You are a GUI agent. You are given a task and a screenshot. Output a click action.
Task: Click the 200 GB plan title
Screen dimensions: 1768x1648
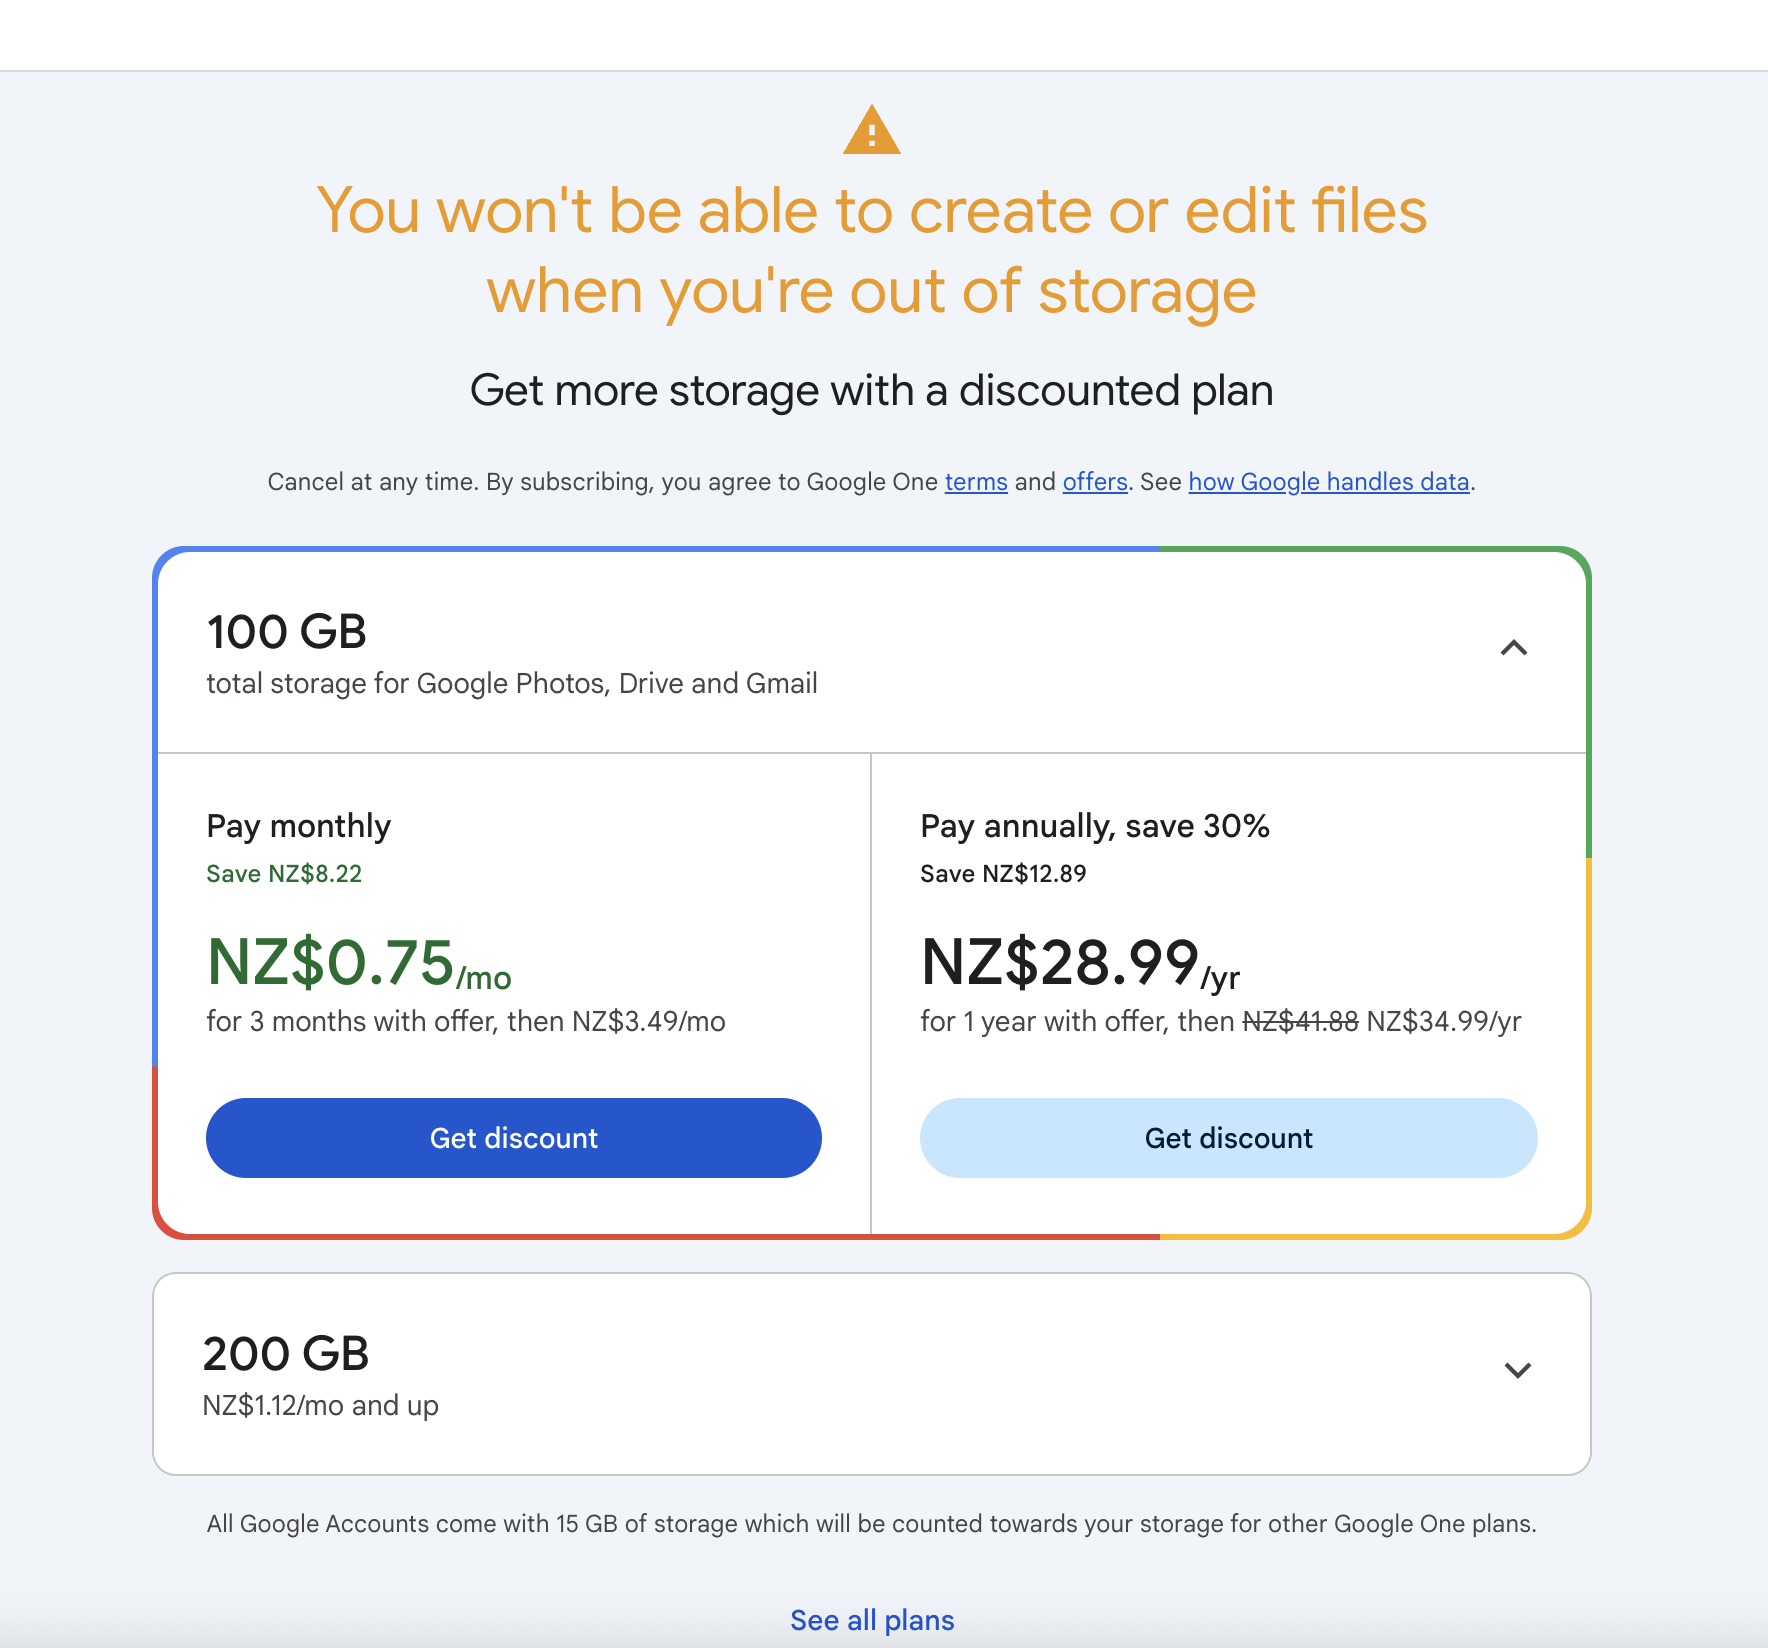[286, 1354]
